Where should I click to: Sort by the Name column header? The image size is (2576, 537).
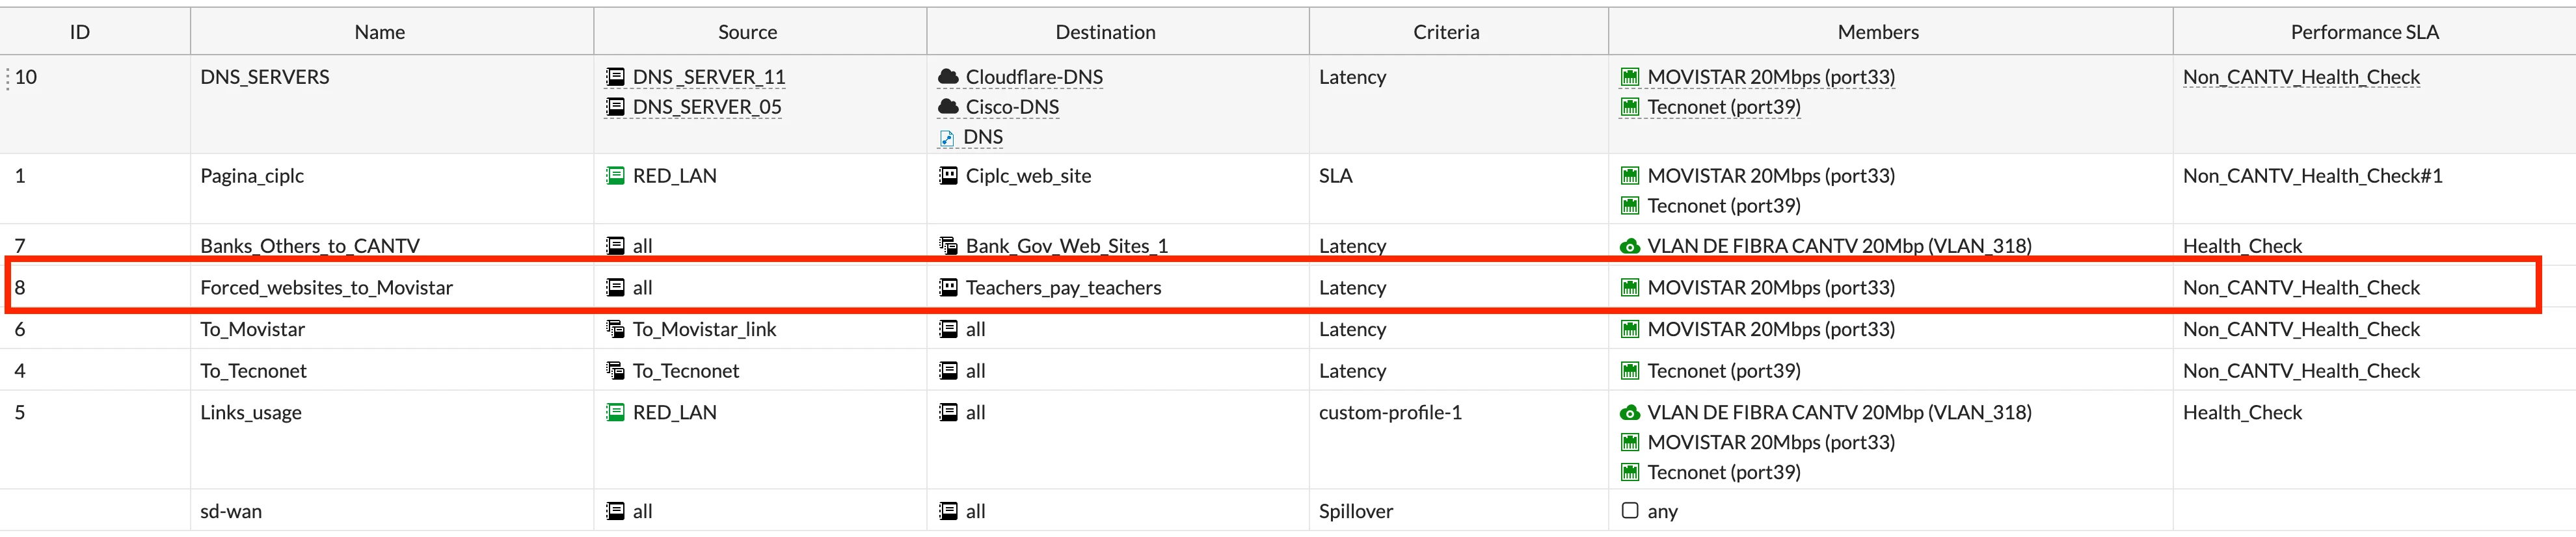(x=380, y=32)
